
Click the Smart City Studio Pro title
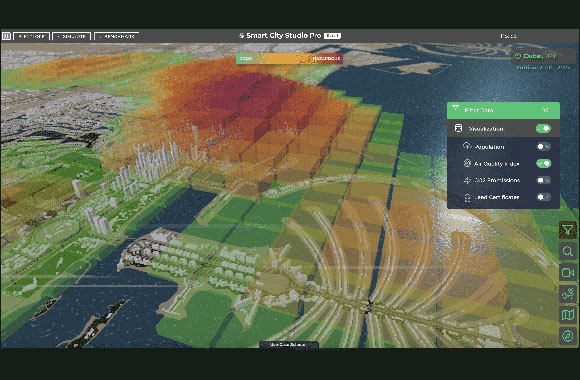(x=284, y=36)
